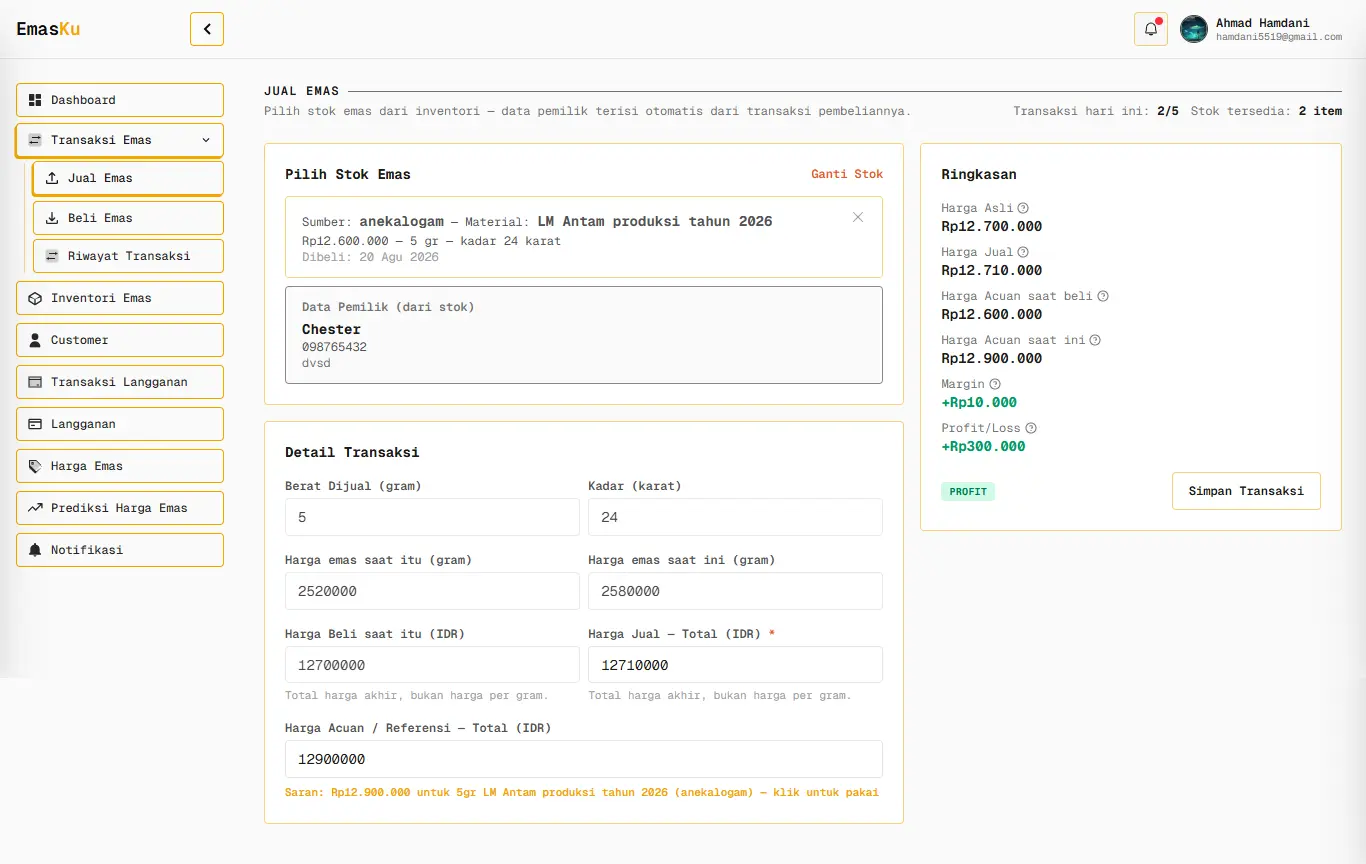Click the Jual Emas upload icon
Viewport: 1366px width, 864px height.
tap(52, 178)
